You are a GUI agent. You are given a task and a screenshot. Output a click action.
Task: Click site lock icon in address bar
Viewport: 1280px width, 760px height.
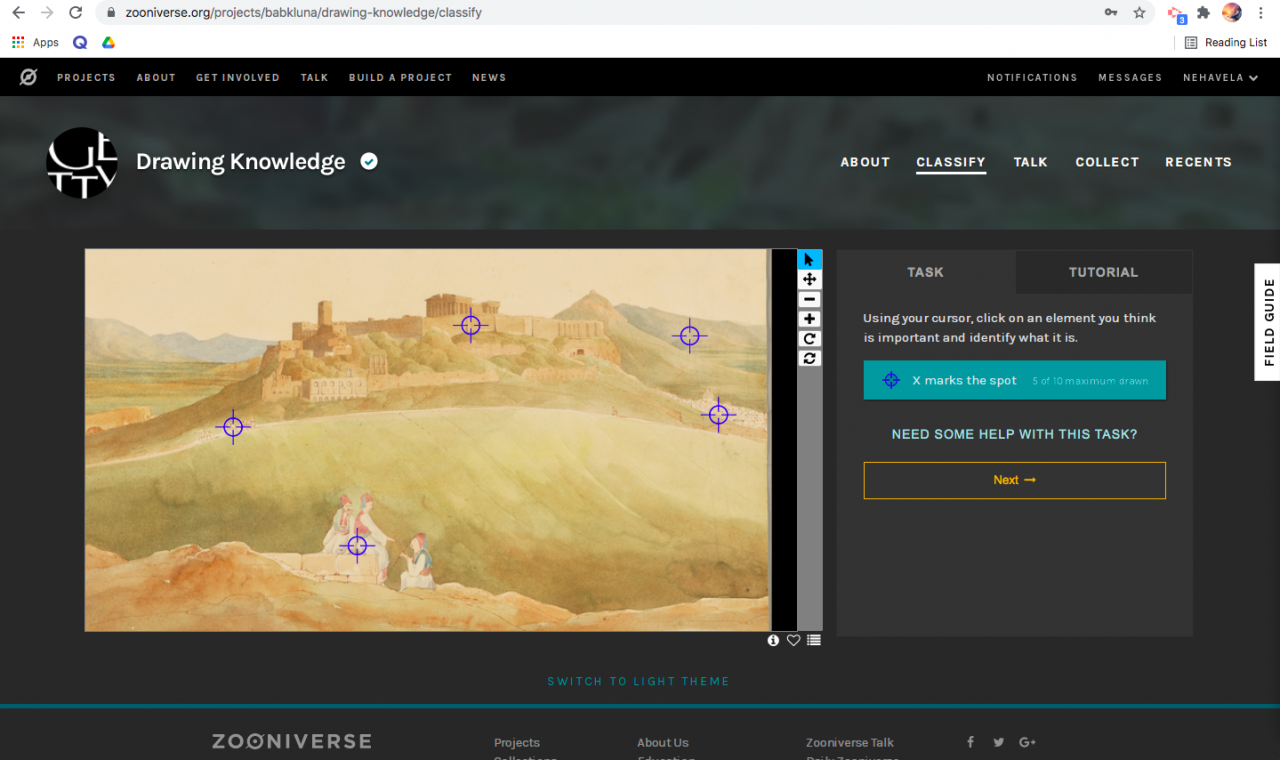point(111,13)
